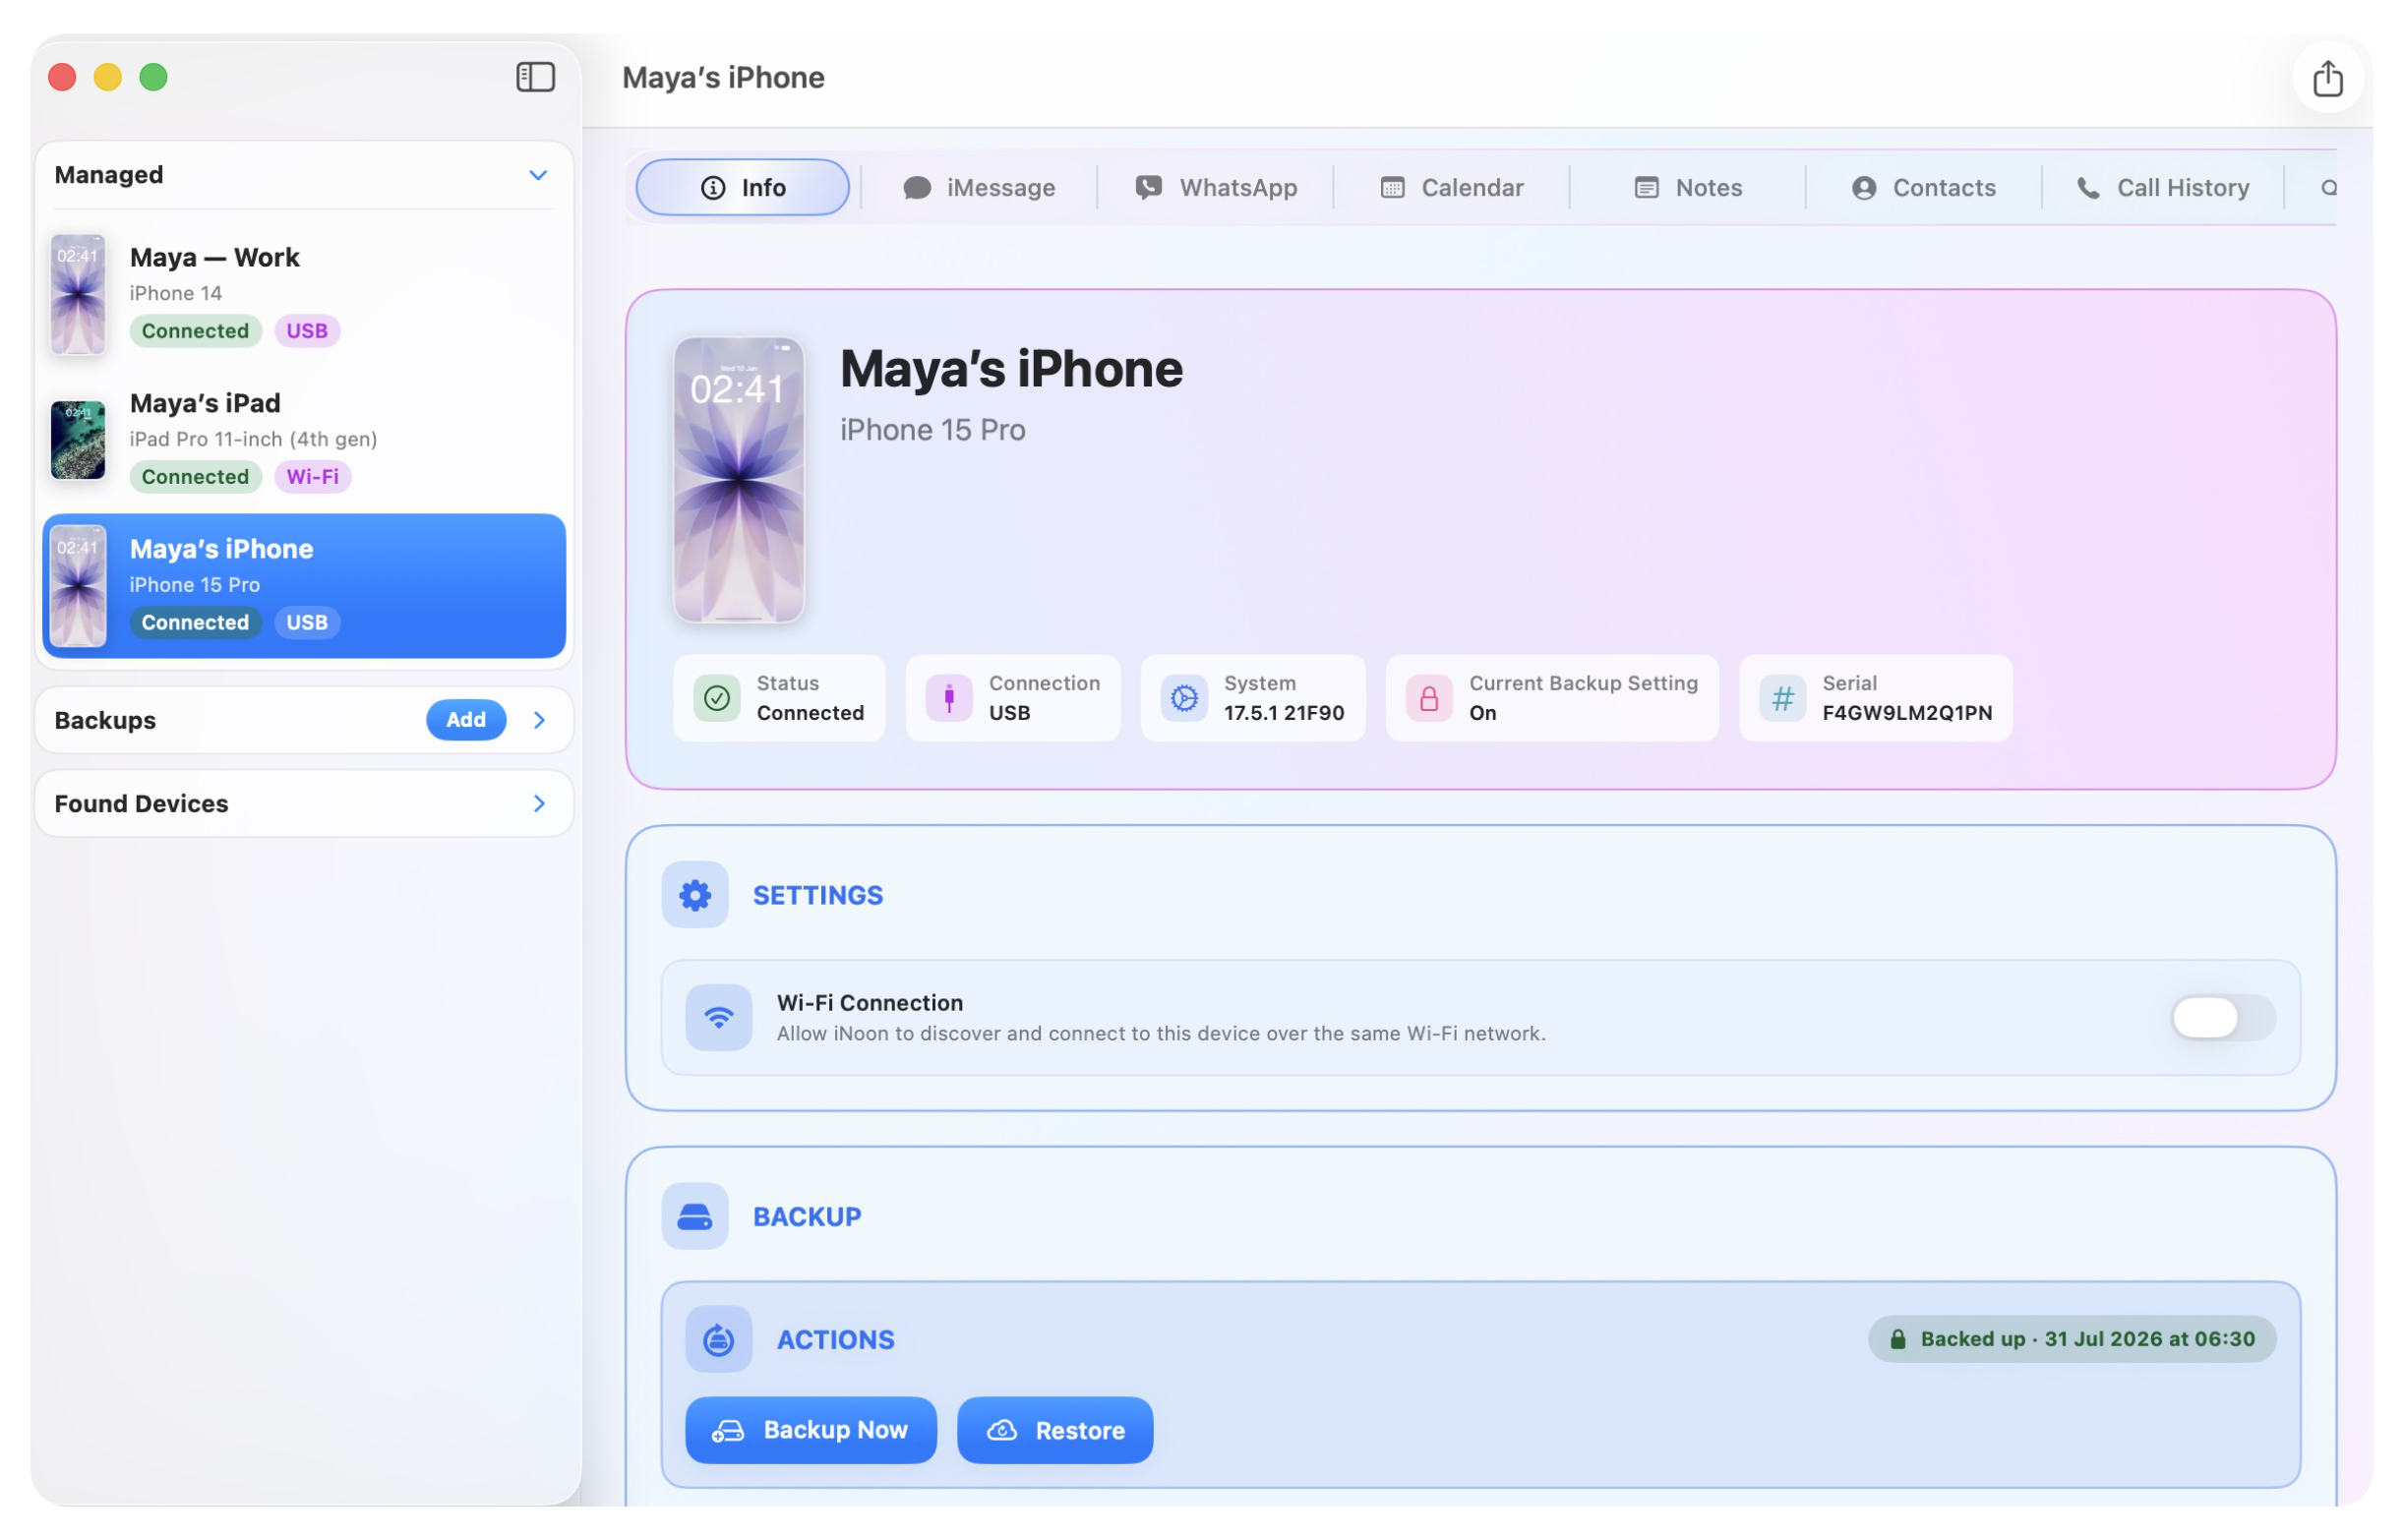
Task: Click the Status checkmark icon
Action: [x=716, y=698]
